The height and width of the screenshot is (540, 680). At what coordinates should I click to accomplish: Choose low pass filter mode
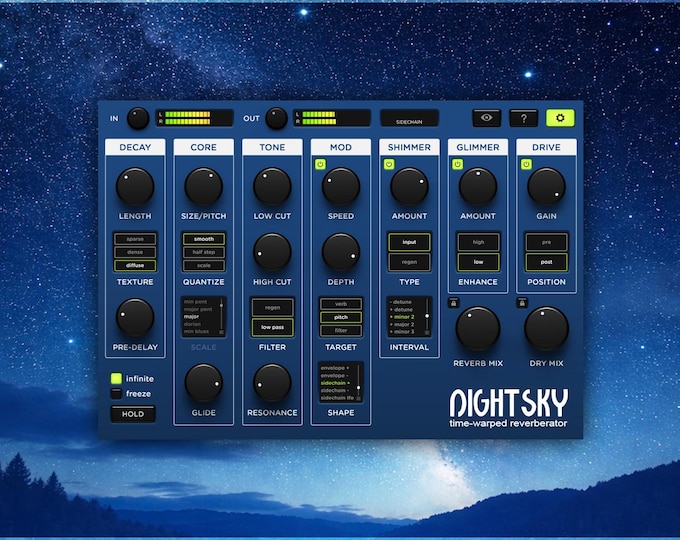point(272,327)
